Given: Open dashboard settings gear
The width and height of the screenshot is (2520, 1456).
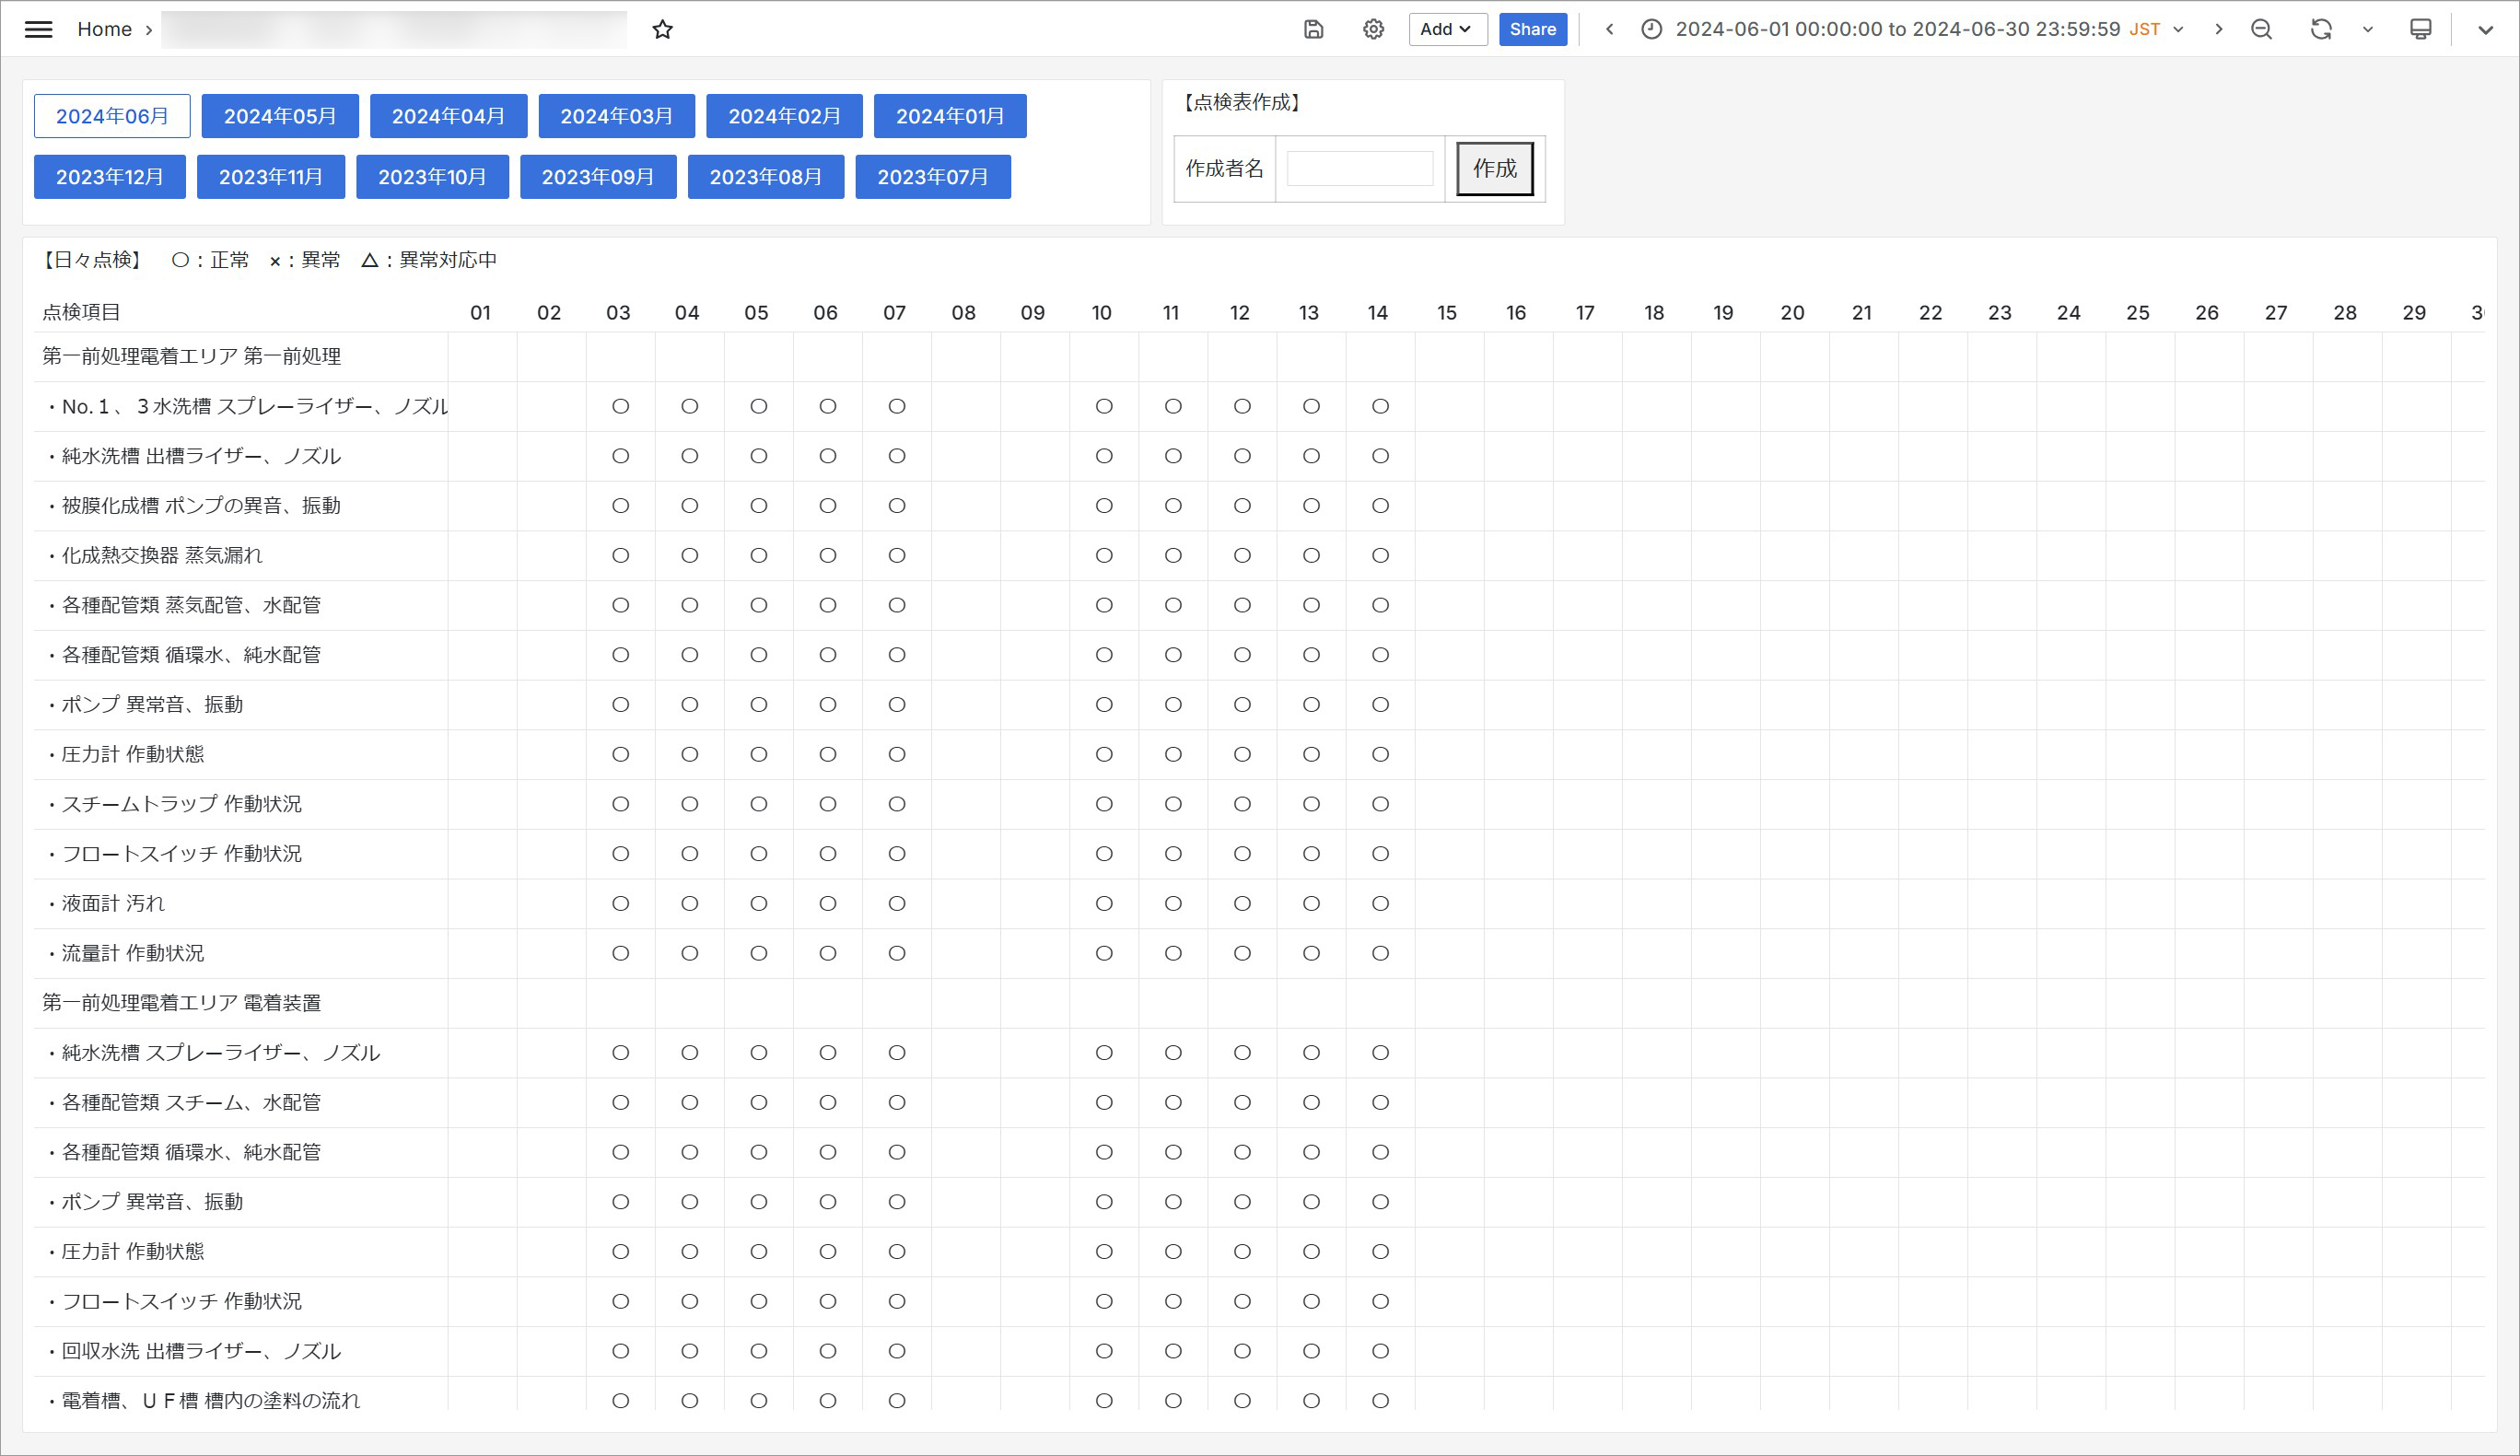Looking at the screenshot, I should click(1373, 29).
